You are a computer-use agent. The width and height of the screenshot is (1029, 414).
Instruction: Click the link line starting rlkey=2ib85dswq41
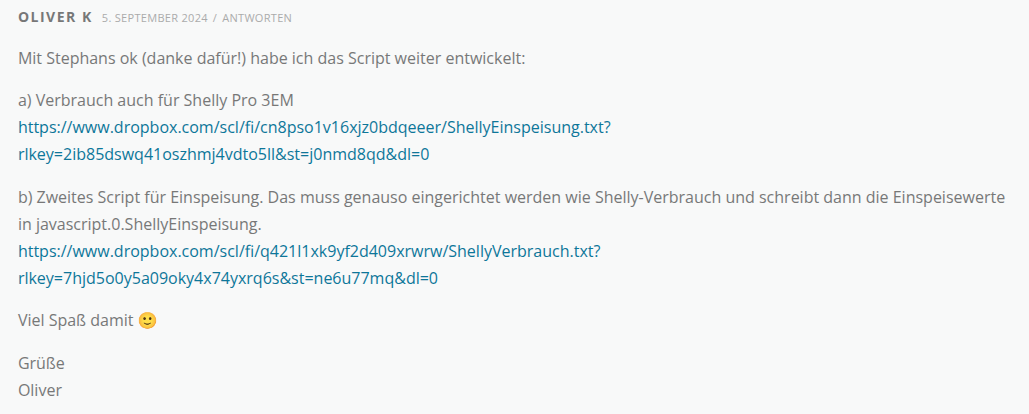point(224,154)
